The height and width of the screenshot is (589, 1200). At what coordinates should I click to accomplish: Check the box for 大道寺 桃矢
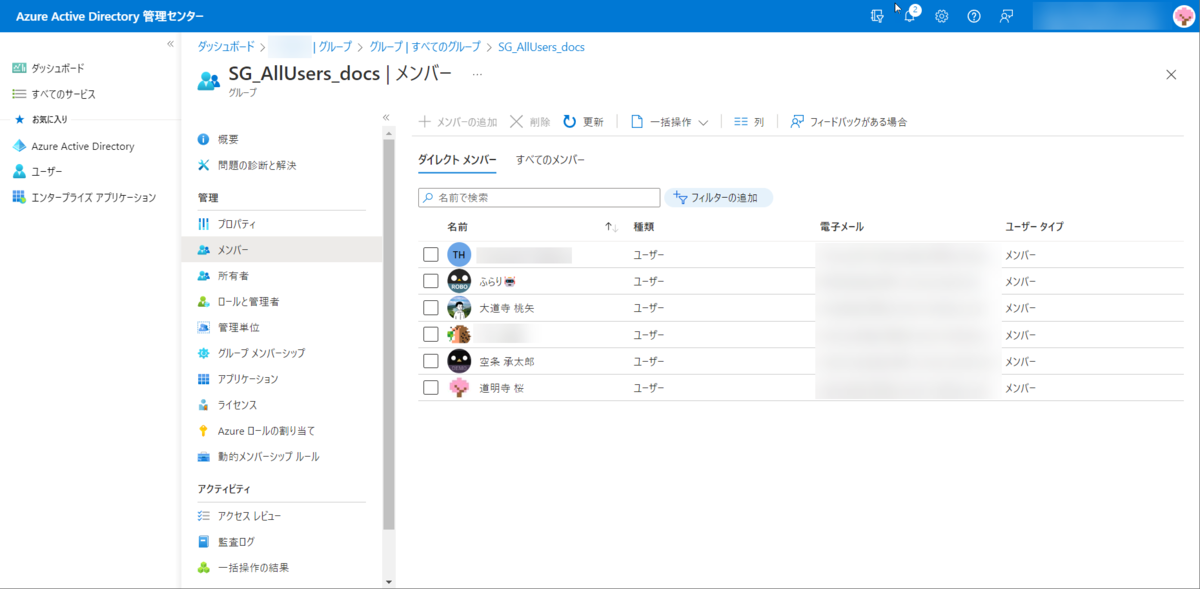(431, 308)
